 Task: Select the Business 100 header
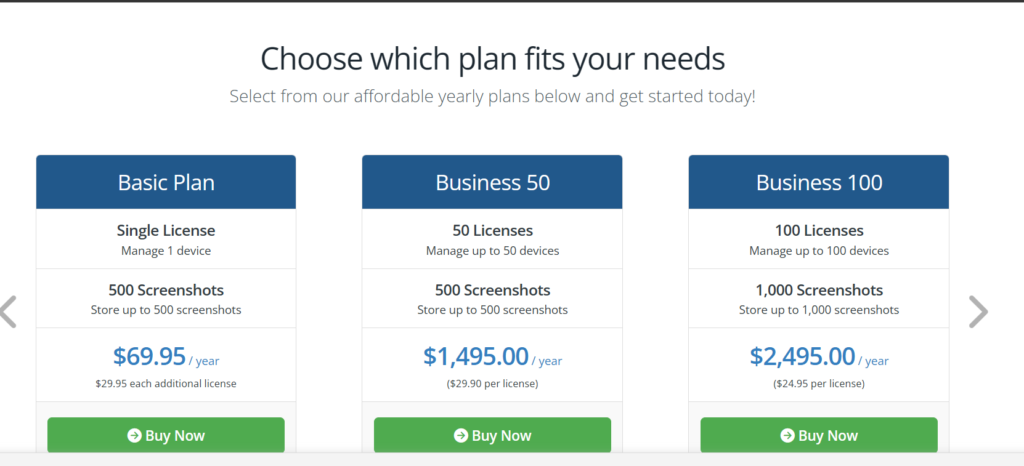point(819,182)
